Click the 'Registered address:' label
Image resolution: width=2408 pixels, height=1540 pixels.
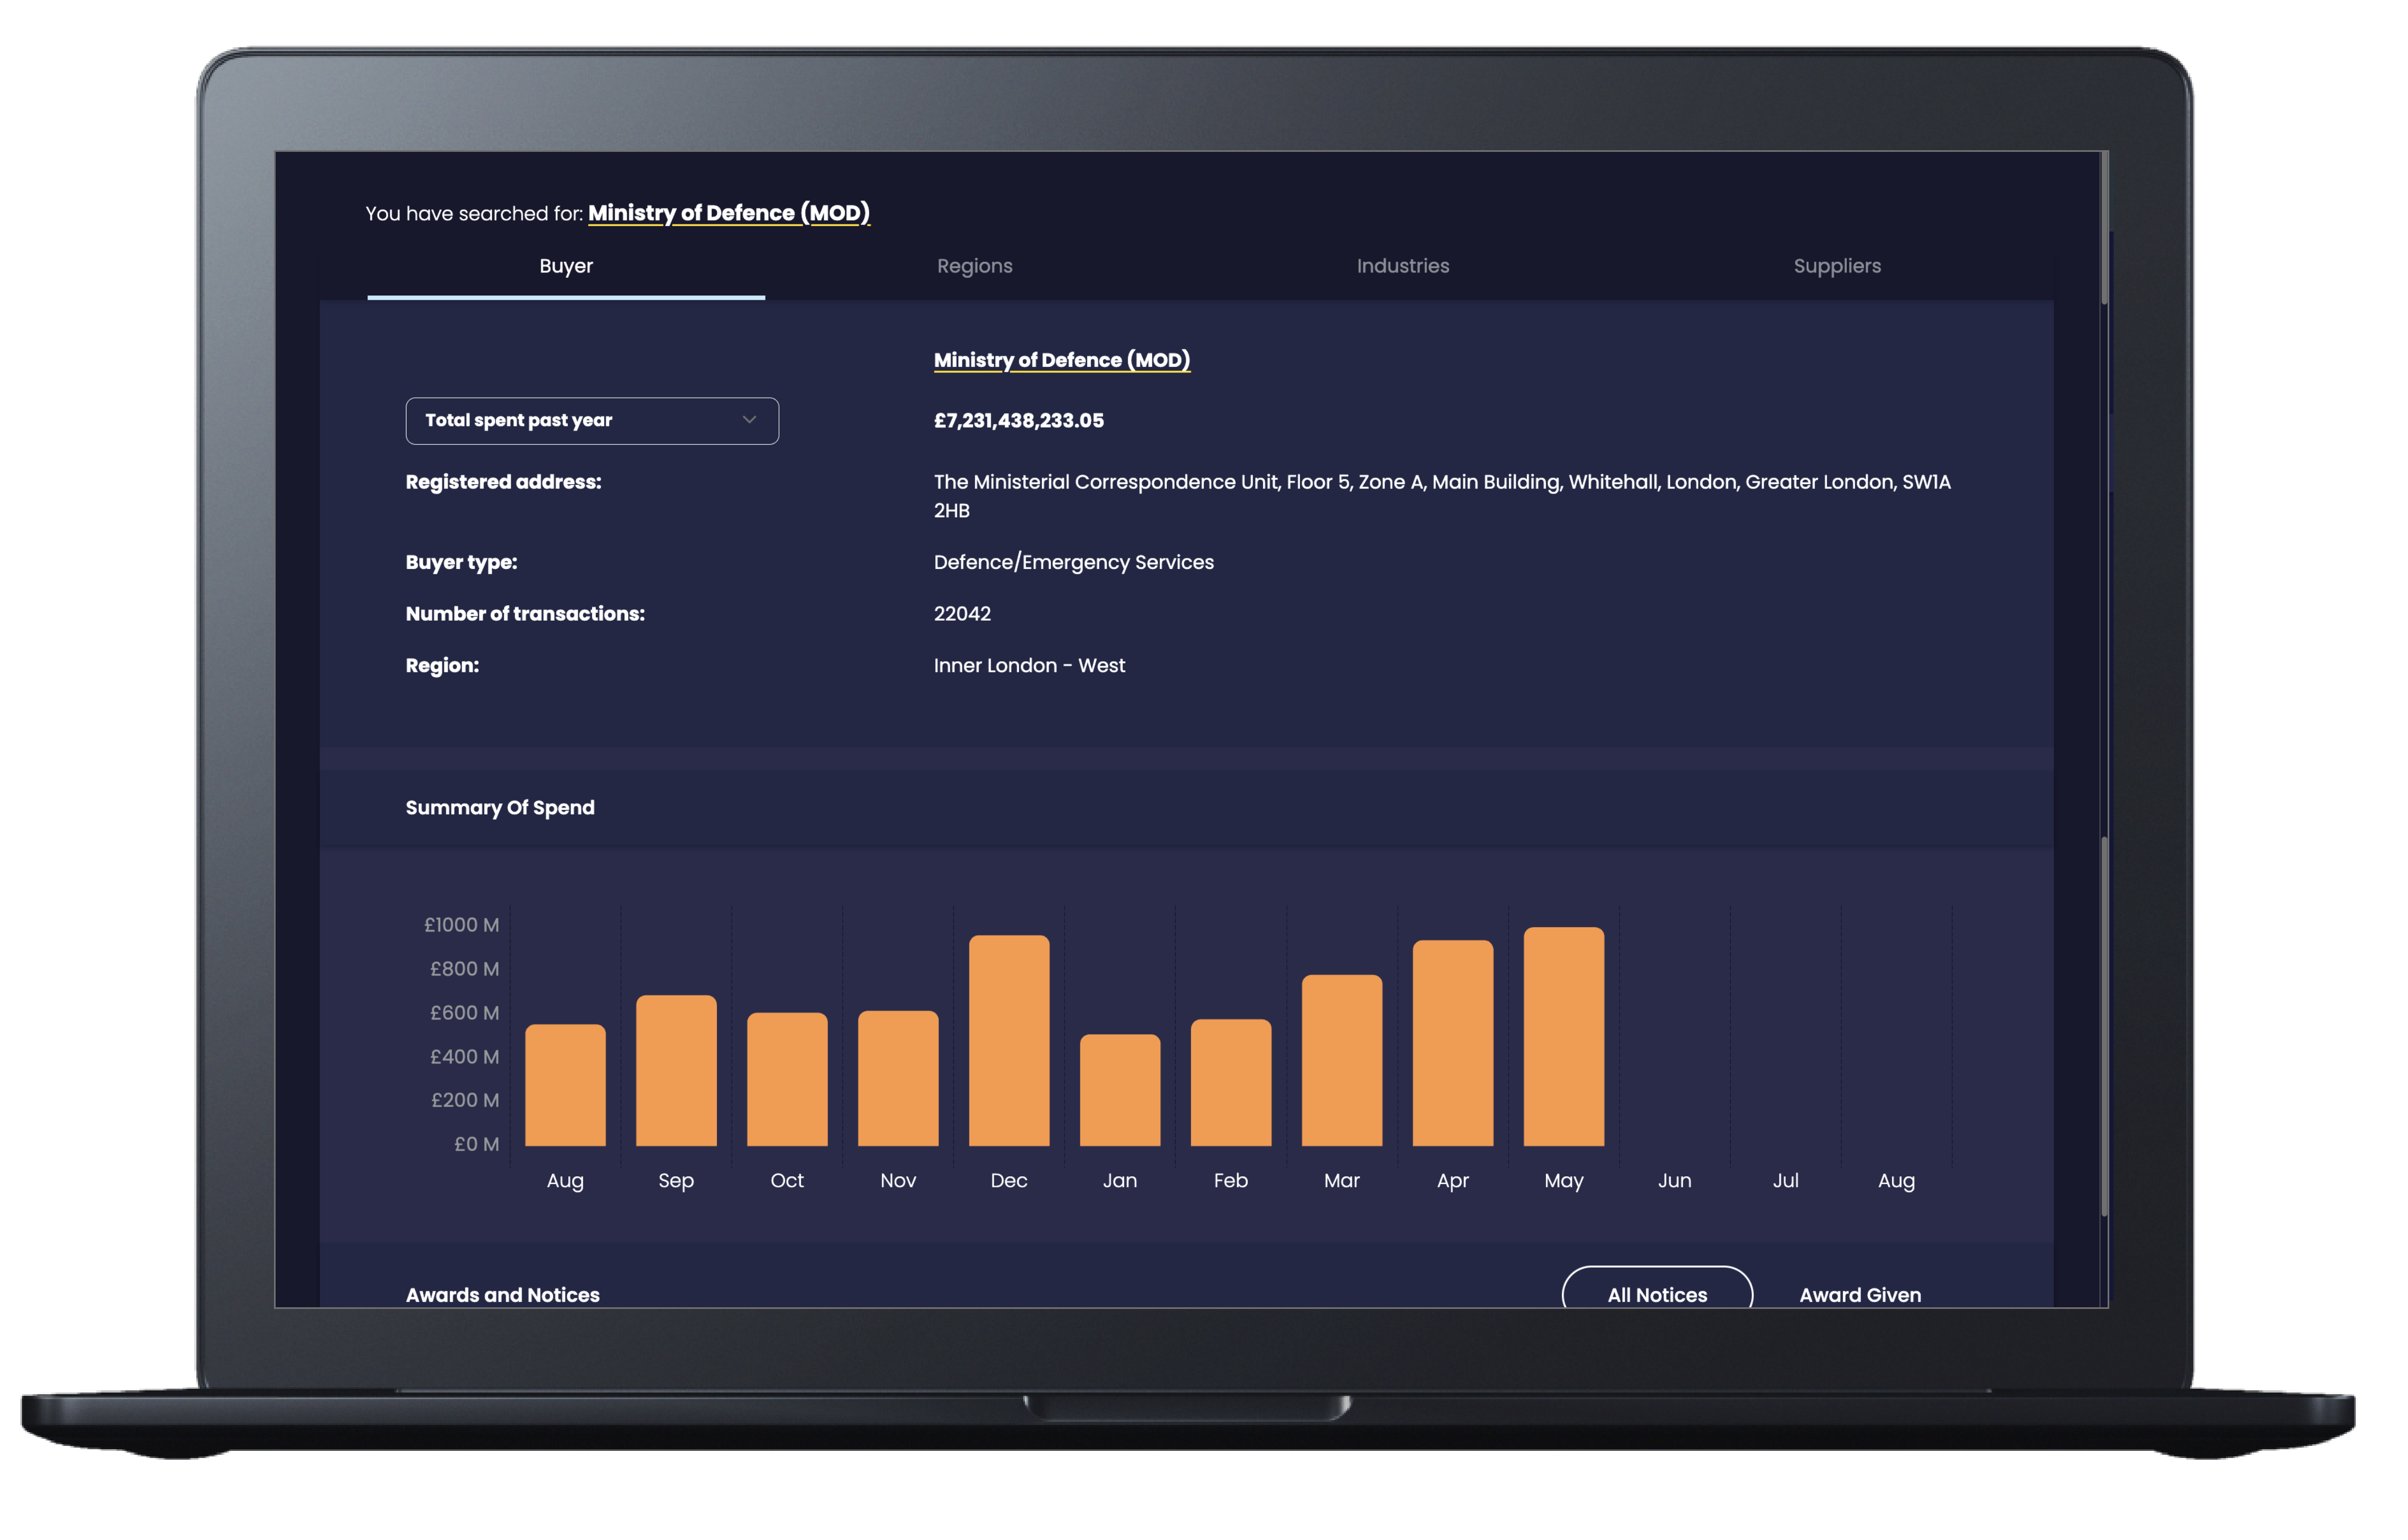[x=503, y=482]
